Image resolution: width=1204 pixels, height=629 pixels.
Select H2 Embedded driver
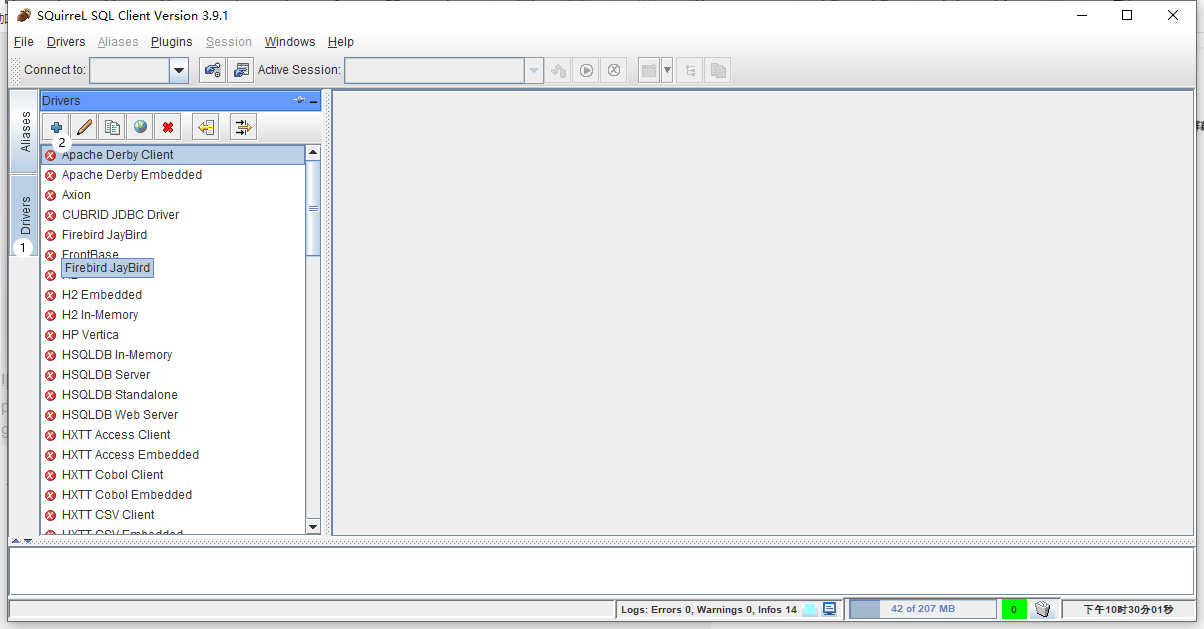click(x=173, y=295)
